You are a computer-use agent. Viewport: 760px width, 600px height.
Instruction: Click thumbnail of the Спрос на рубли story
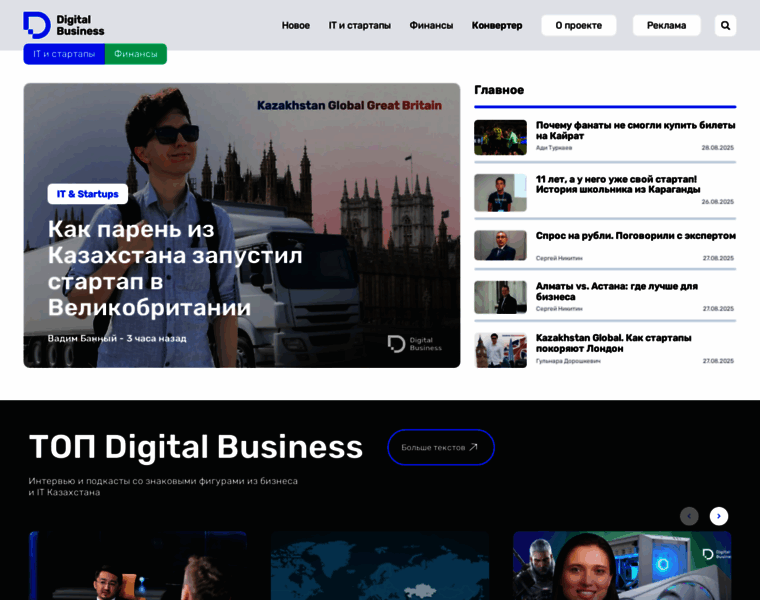click(x=500, y=245)
